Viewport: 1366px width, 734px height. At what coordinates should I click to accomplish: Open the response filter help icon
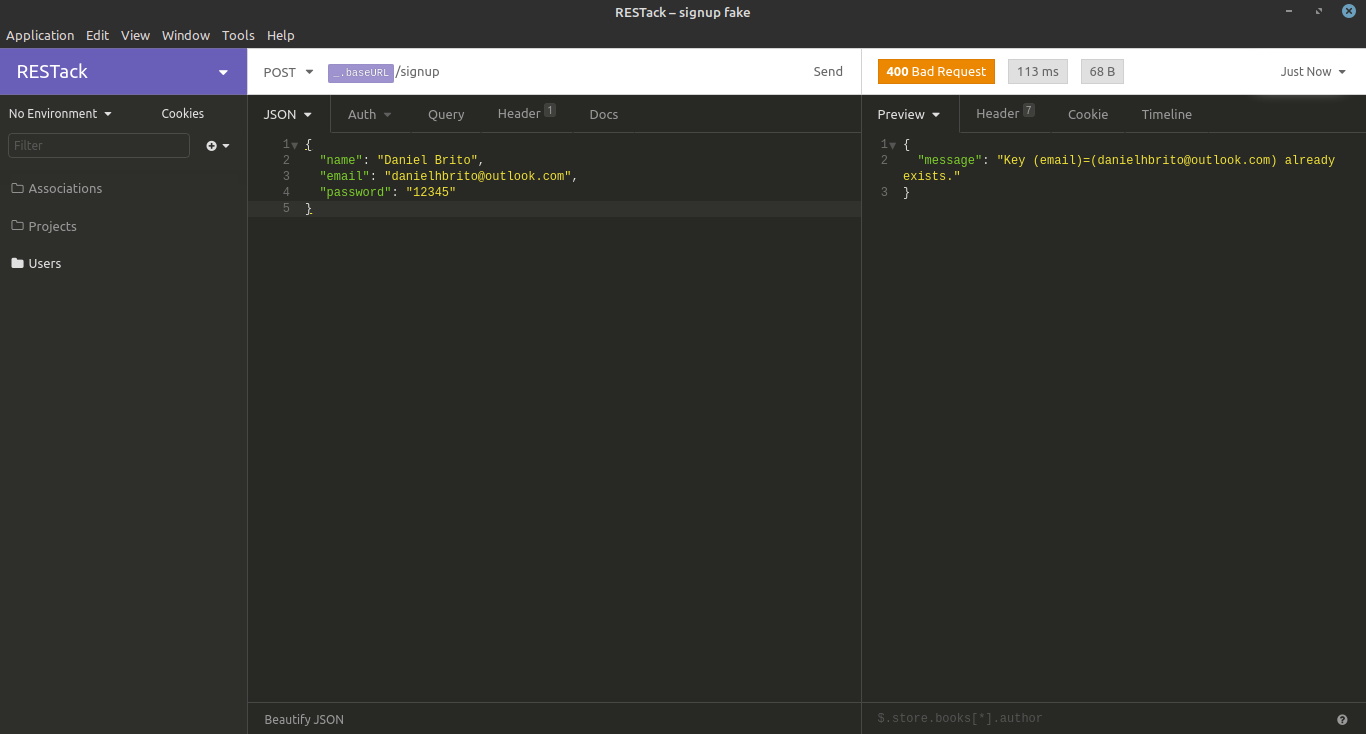1342,719
